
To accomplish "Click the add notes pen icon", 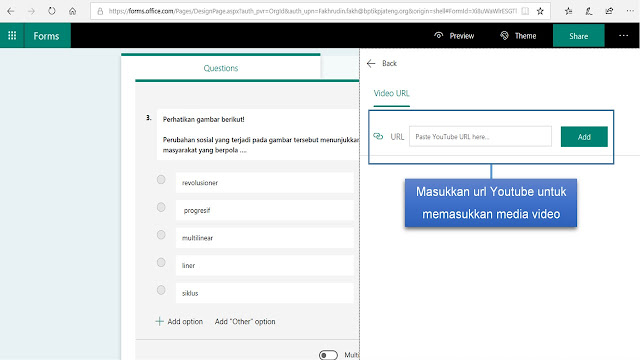I will [589, 11].
